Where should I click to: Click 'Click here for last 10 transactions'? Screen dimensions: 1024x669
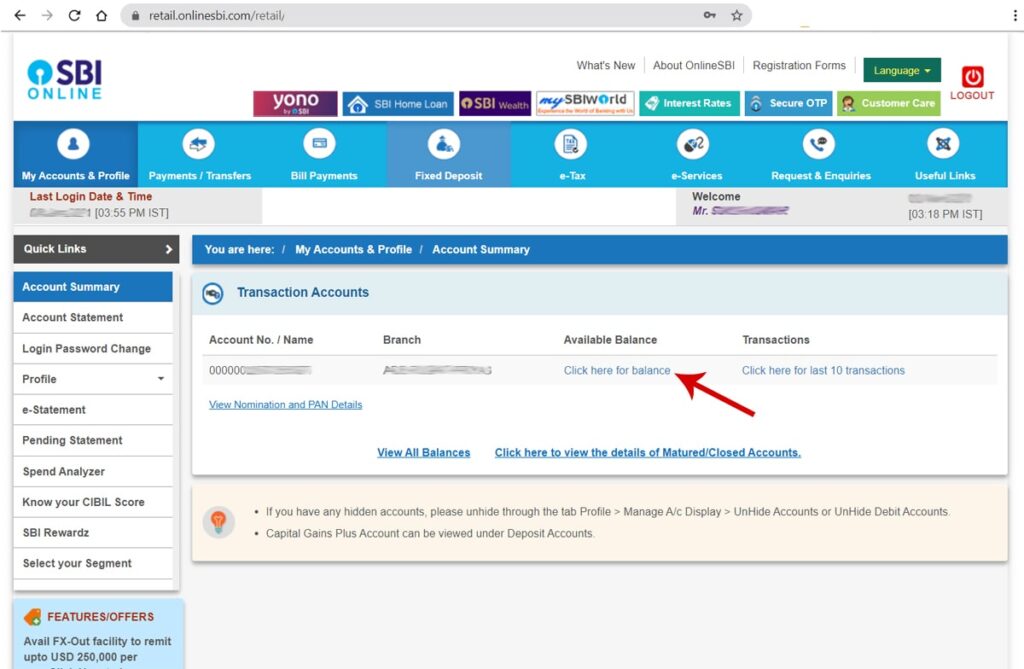pyautogui.click(x=823, y=370)
